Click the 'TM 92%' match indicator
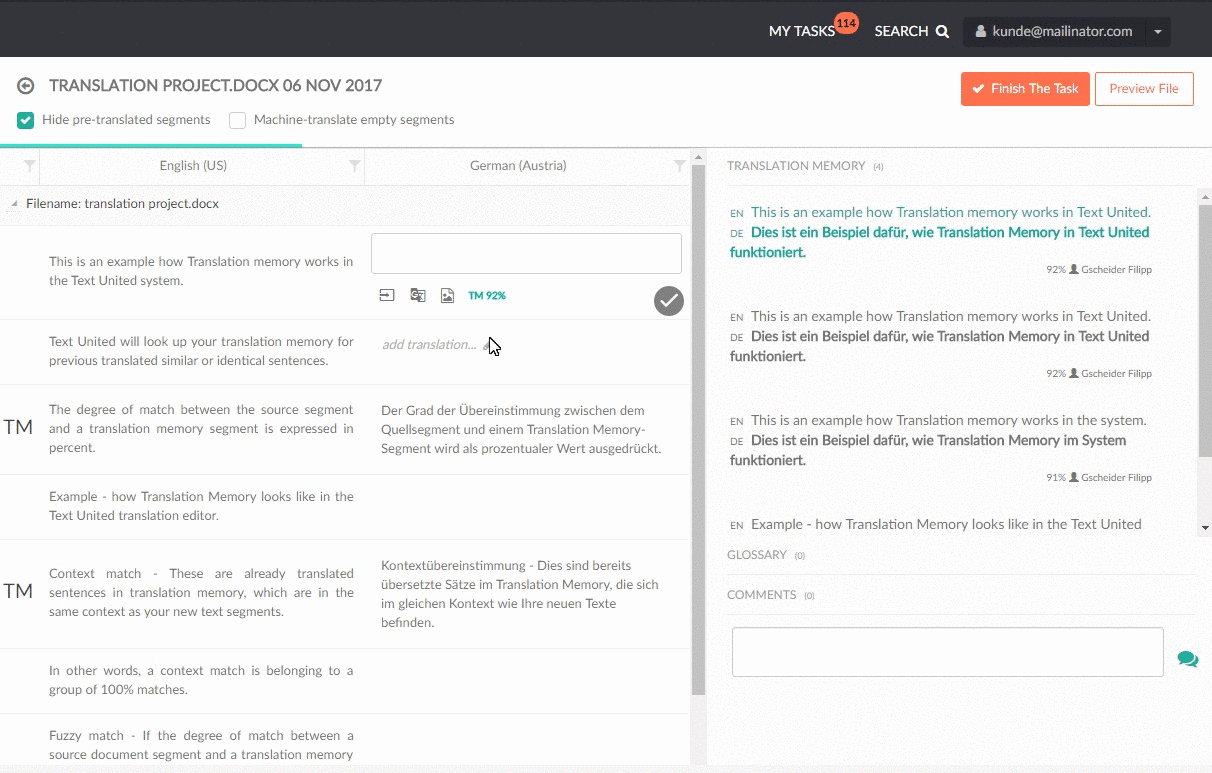1212x773 pixels. click(x=487, y=296)
